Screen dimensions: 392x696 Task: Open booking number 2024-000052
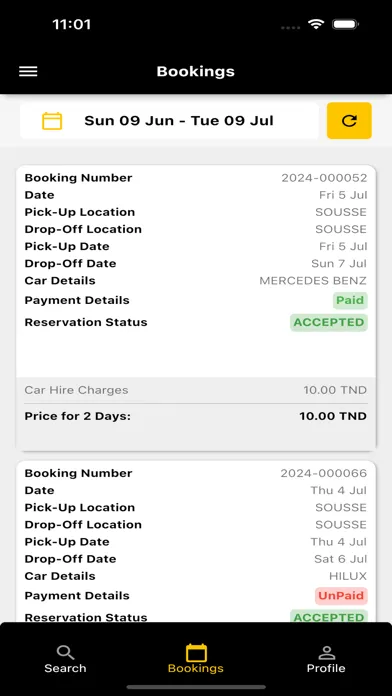point(324,178)
